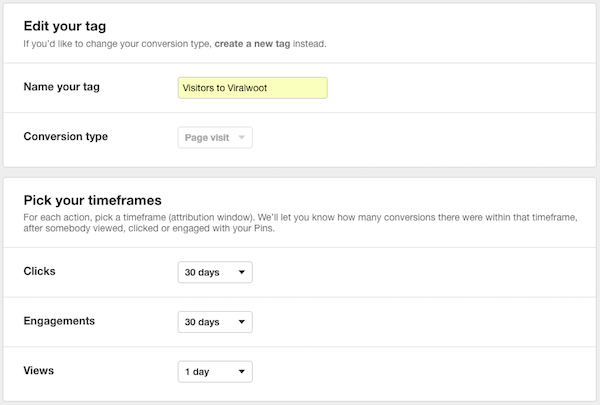Click the "If you'd like to change" hint text

[175, 44]
